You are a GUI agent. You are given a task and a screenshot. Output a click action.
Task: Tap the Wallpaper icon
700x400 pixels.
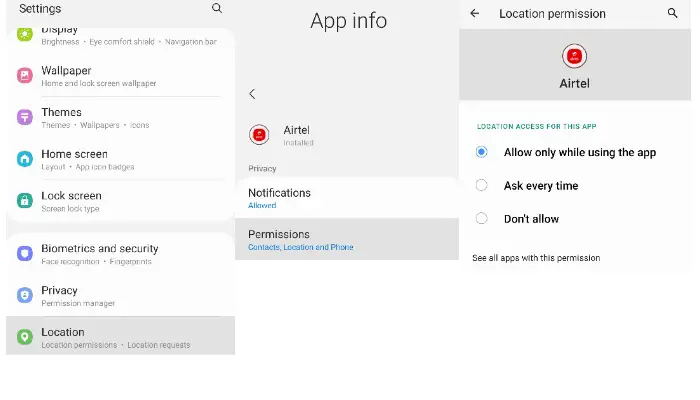pyautogui.click(x=25, y=75)
